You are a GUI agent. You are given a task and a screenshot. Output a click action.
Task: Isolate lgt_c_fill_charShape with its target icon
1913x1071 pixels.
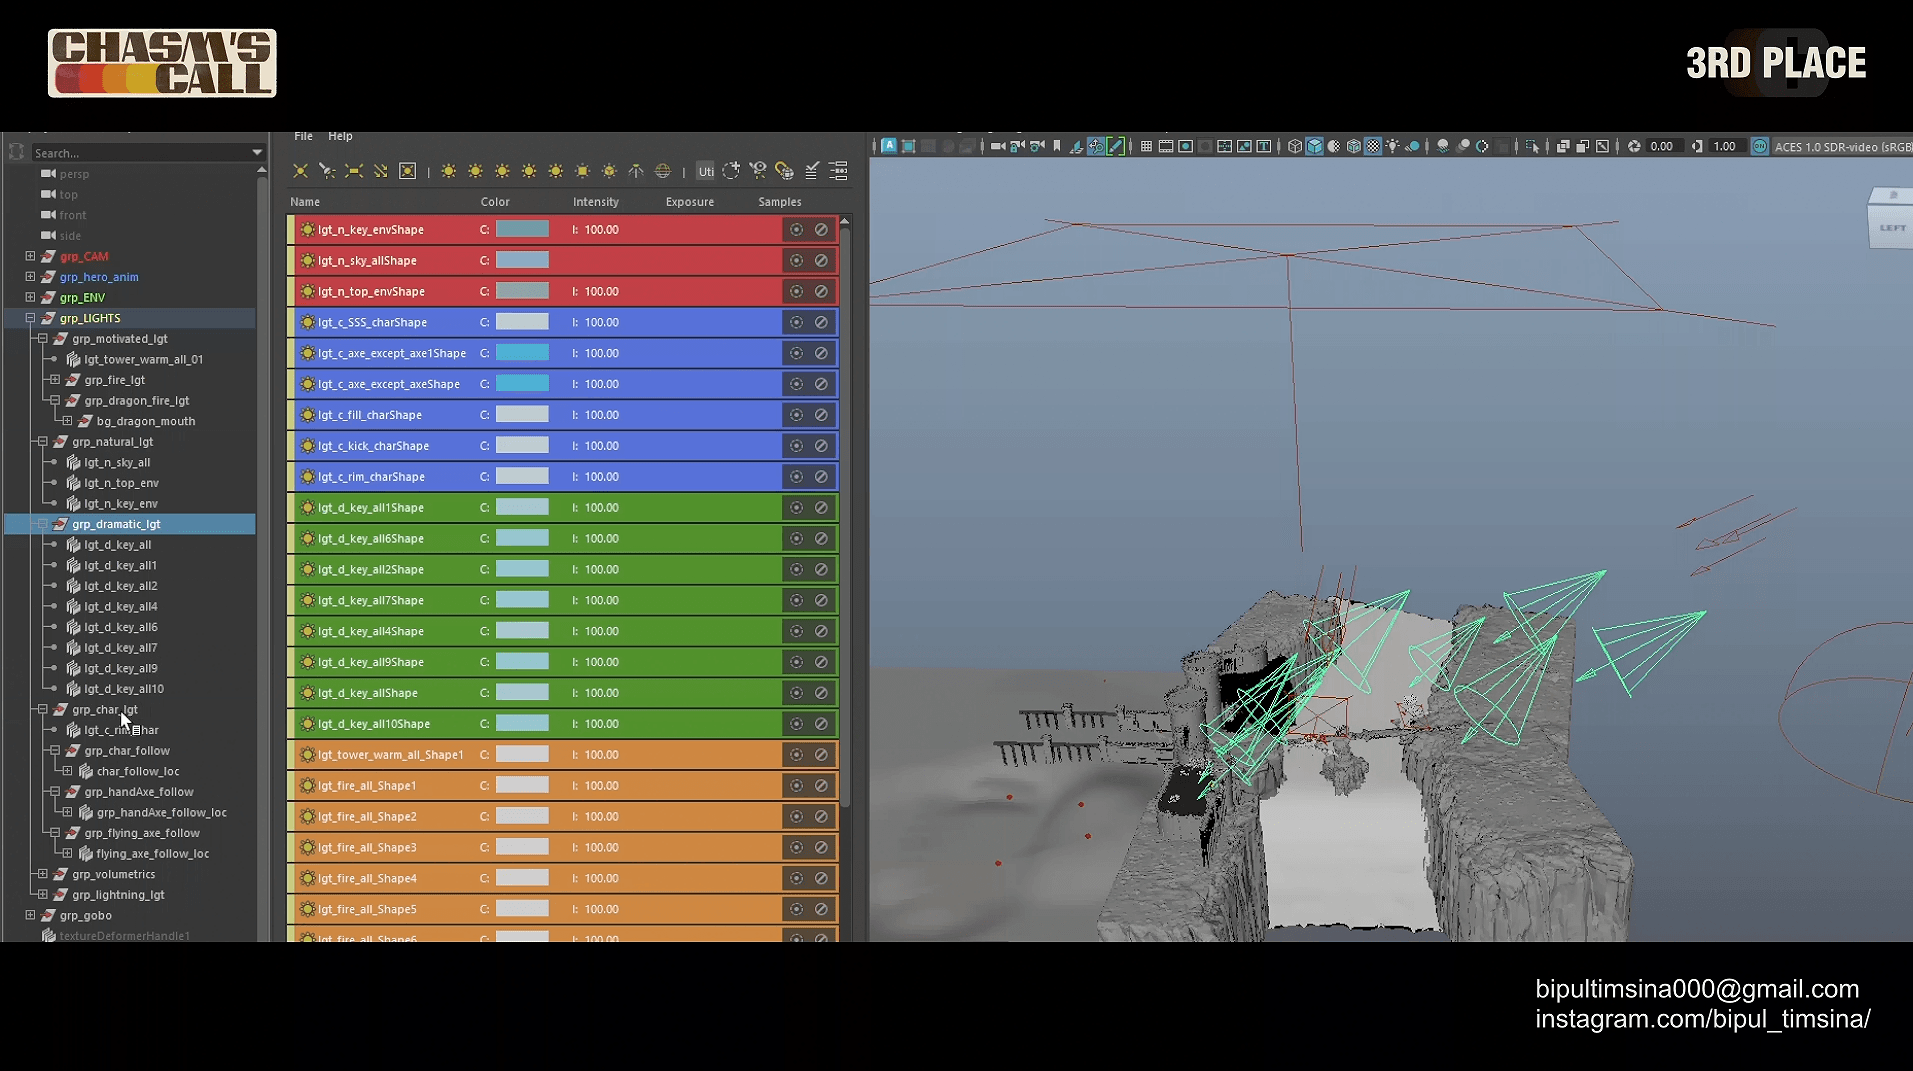click(x=796, y=415)
